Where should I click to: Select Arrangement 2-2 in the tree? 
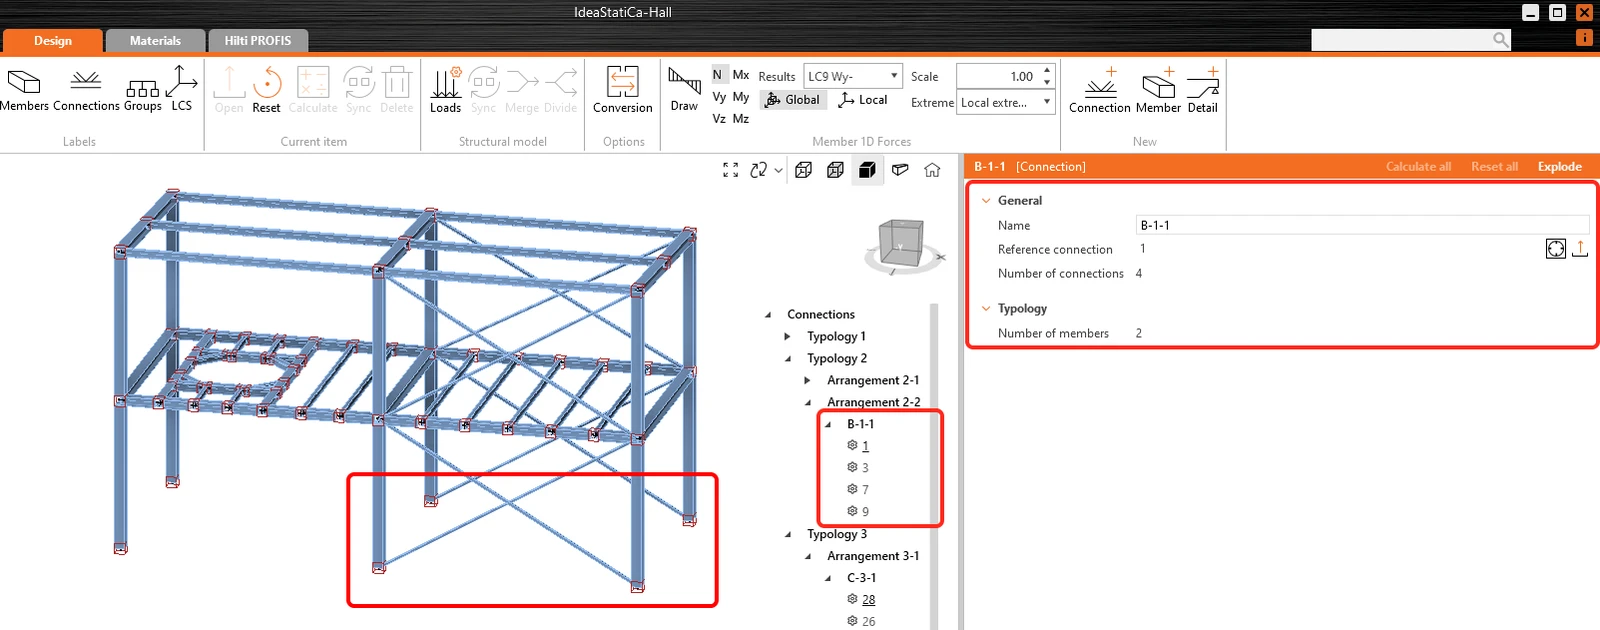click(x=873, y=403)
